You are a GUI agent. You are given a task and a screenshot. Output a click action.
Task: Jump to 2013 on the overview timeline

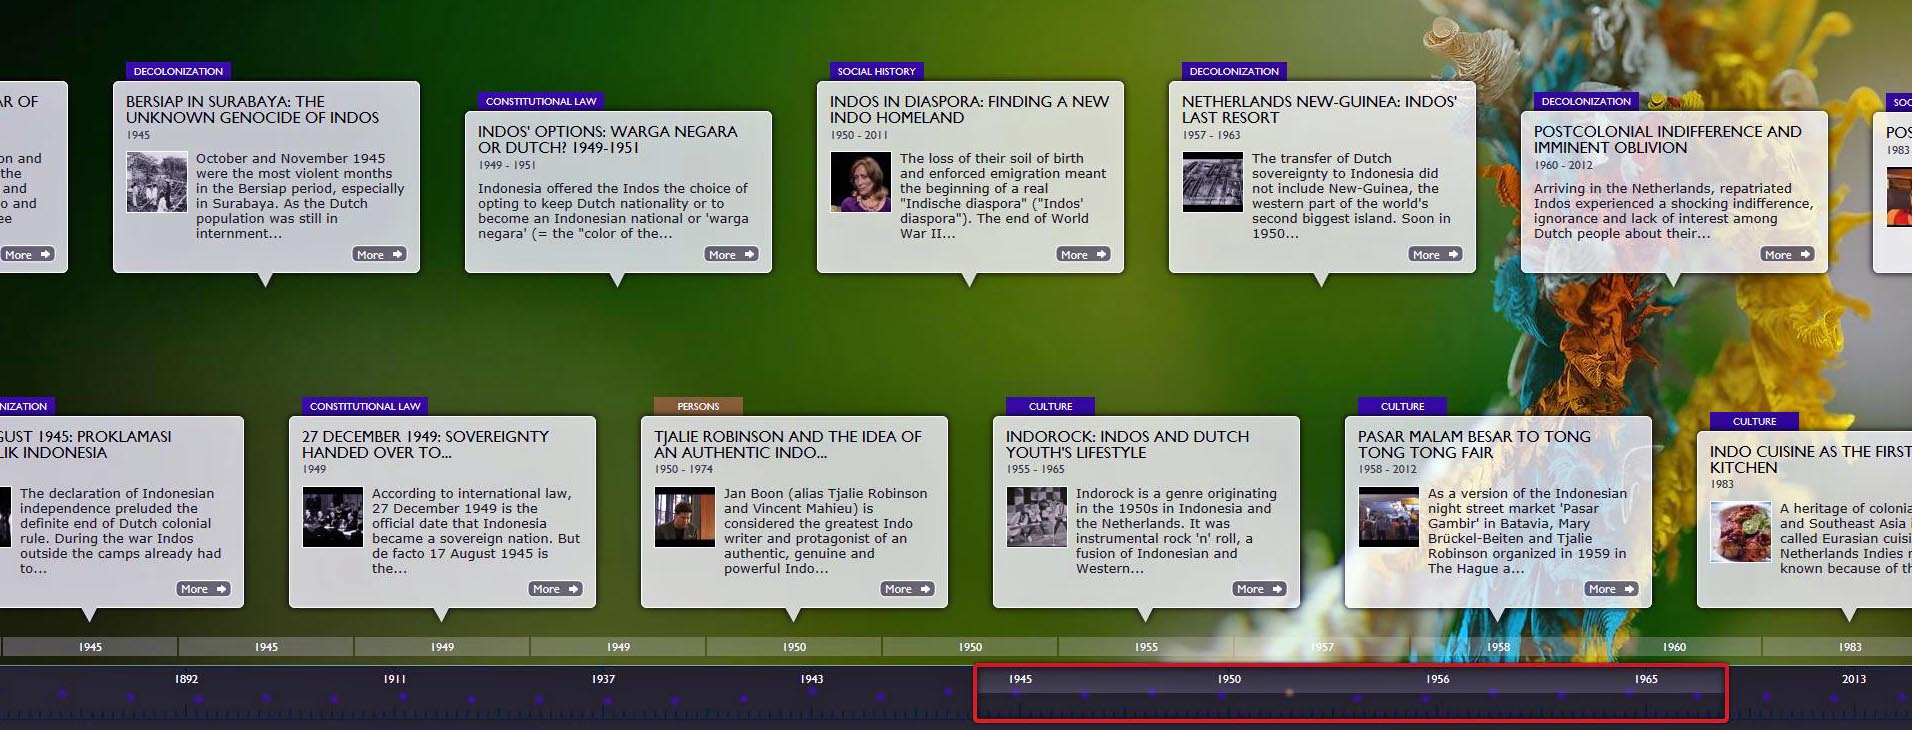pyautogui.click(x=1853, y=679)
